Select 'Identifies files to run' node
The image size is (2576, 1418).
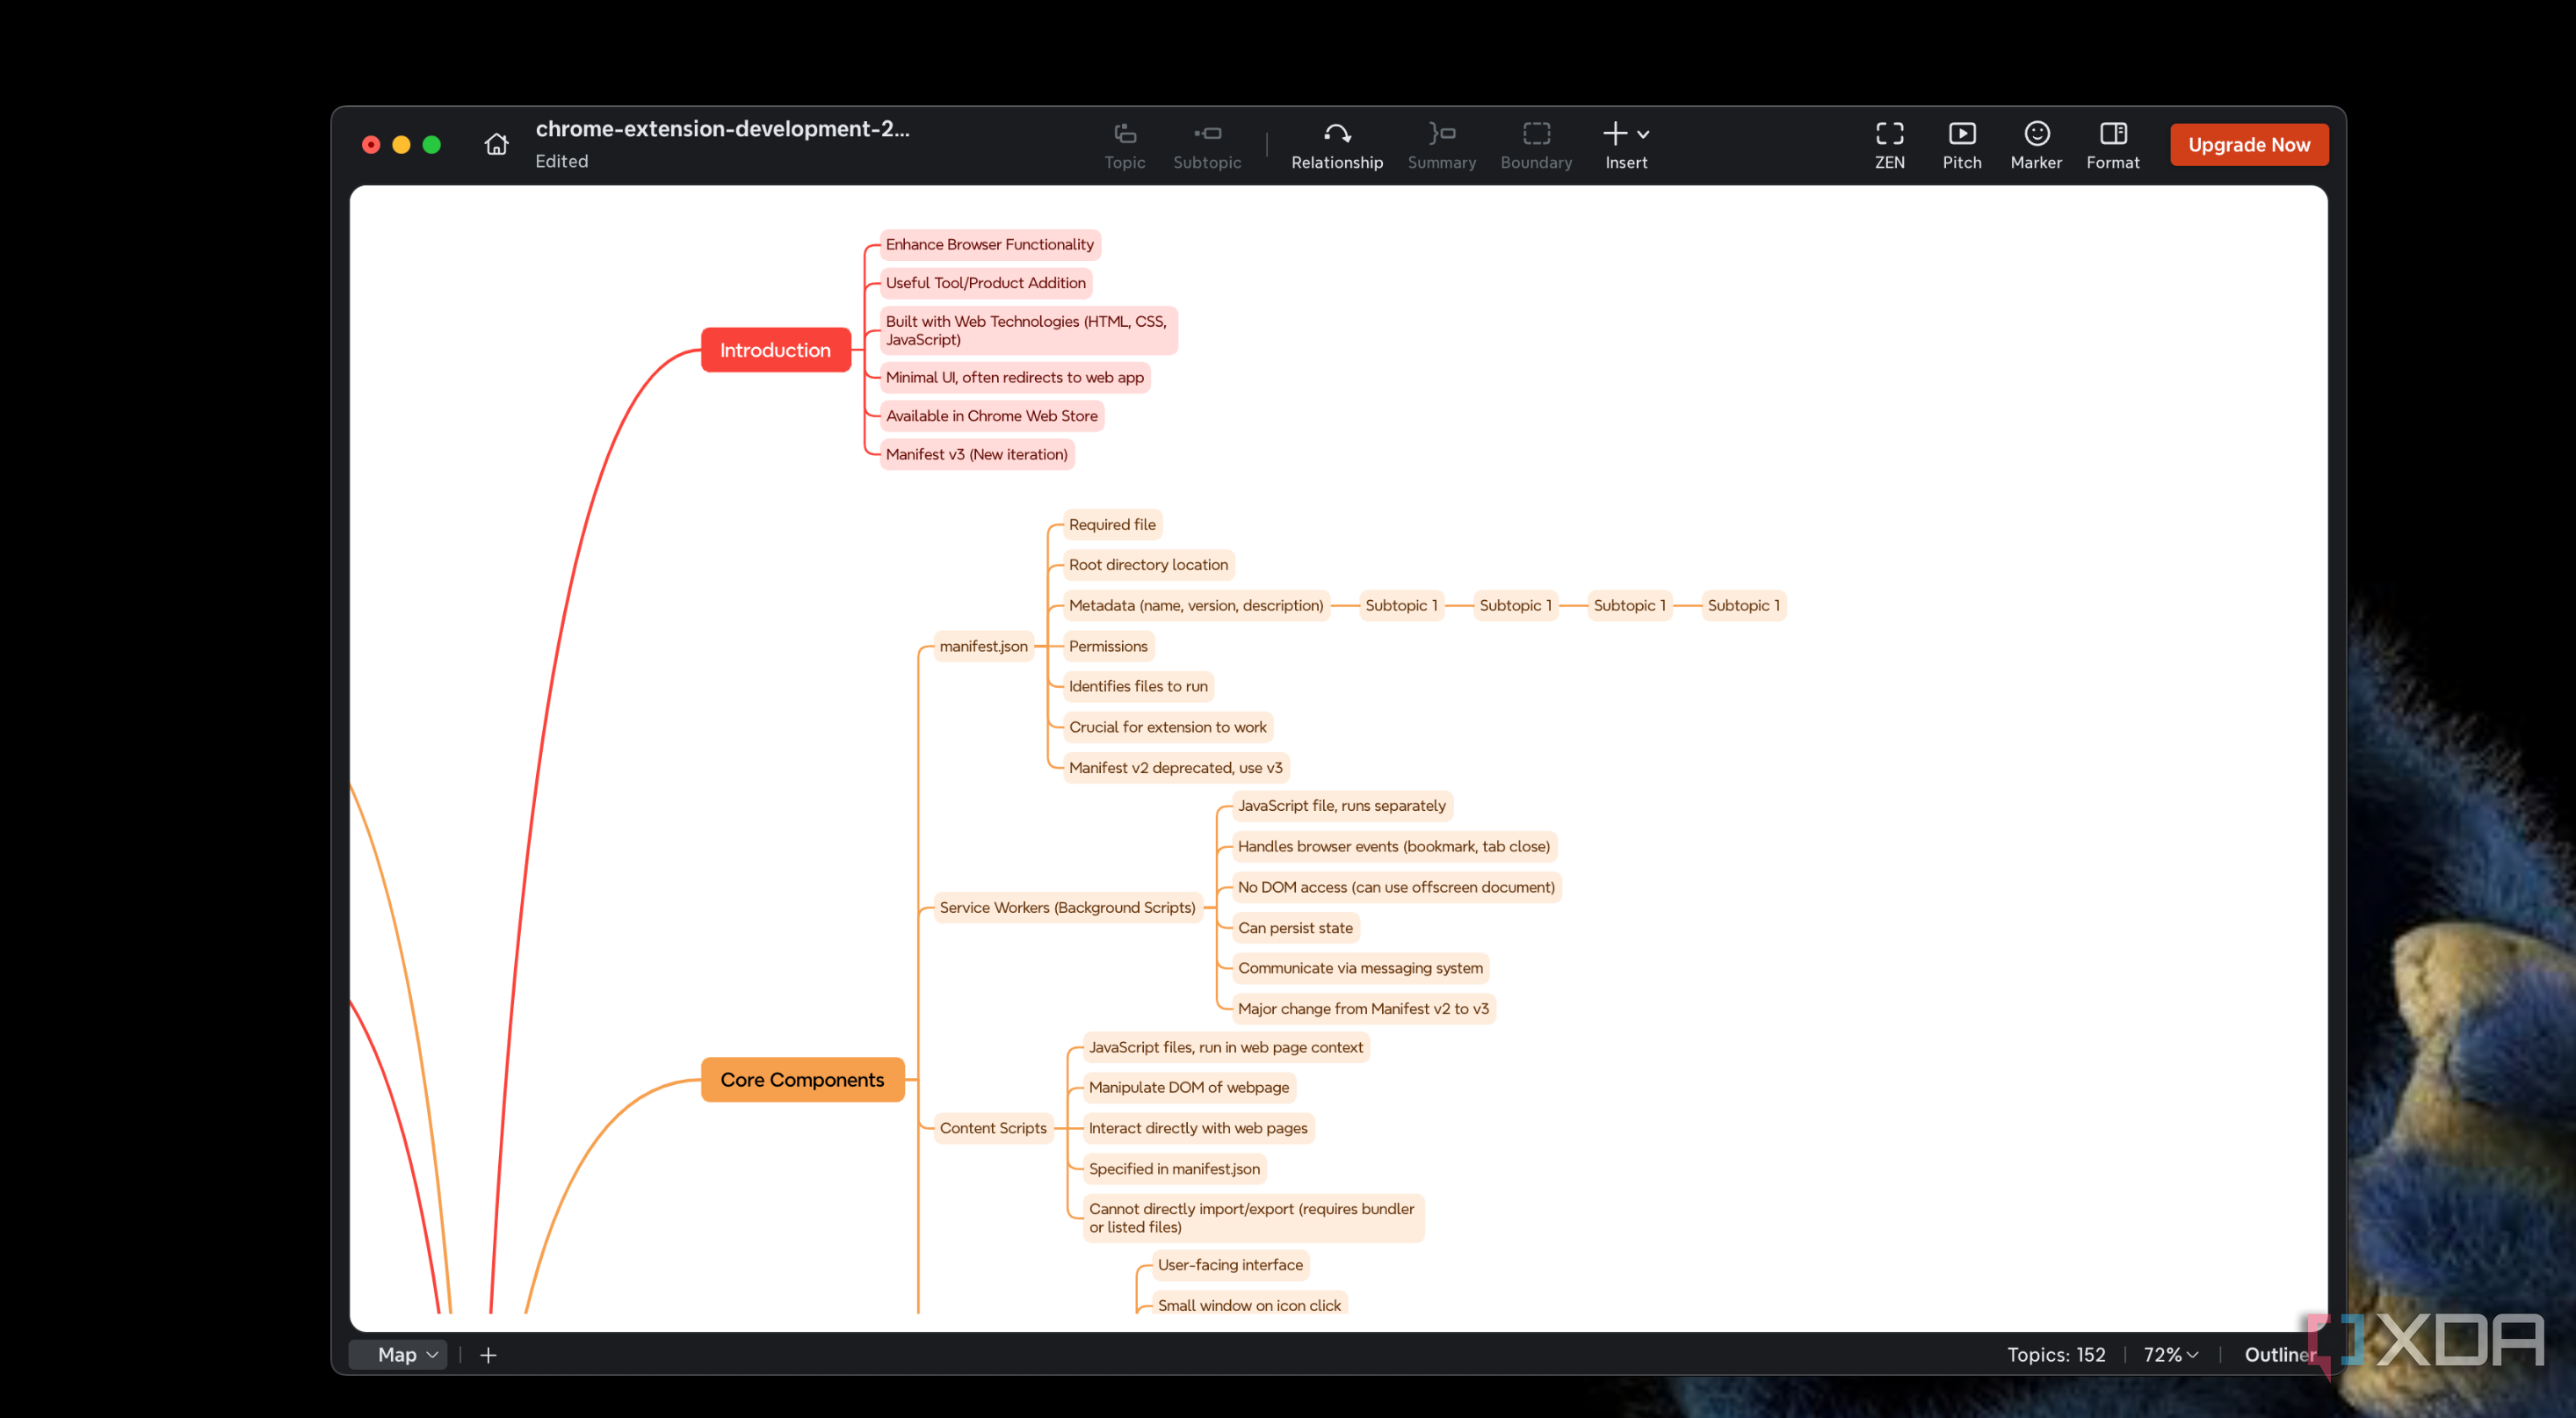[1138, 686]
